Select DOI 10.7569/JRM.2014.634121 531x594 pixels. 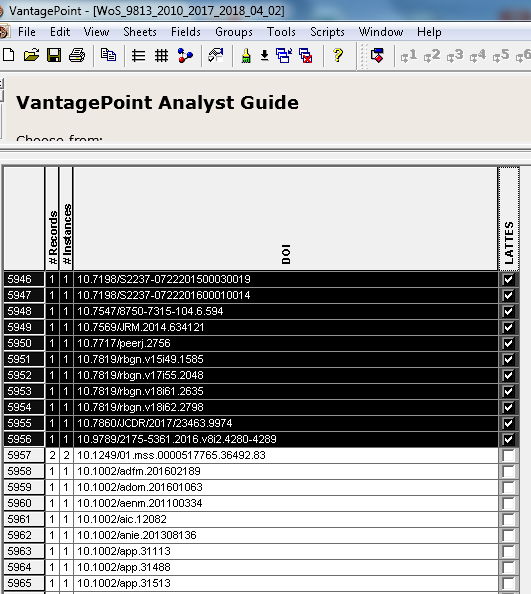point(286,327)
